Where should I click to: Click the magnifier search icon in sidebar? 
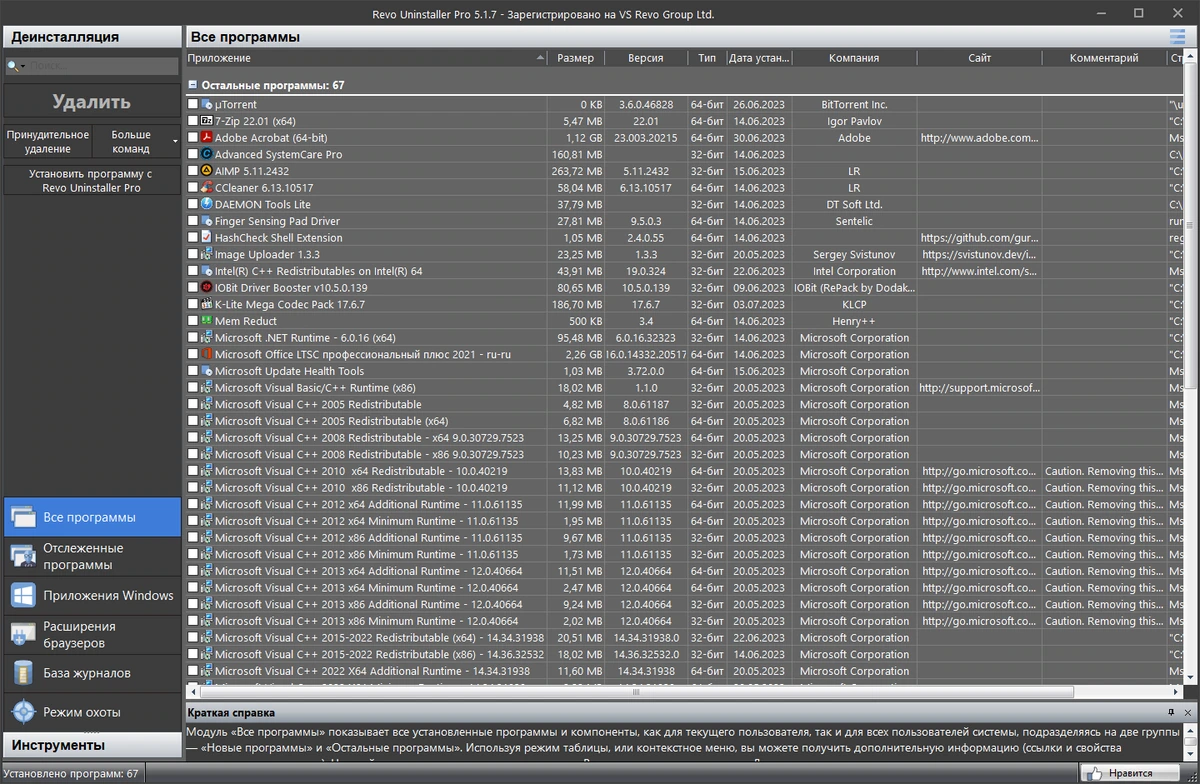12,66
